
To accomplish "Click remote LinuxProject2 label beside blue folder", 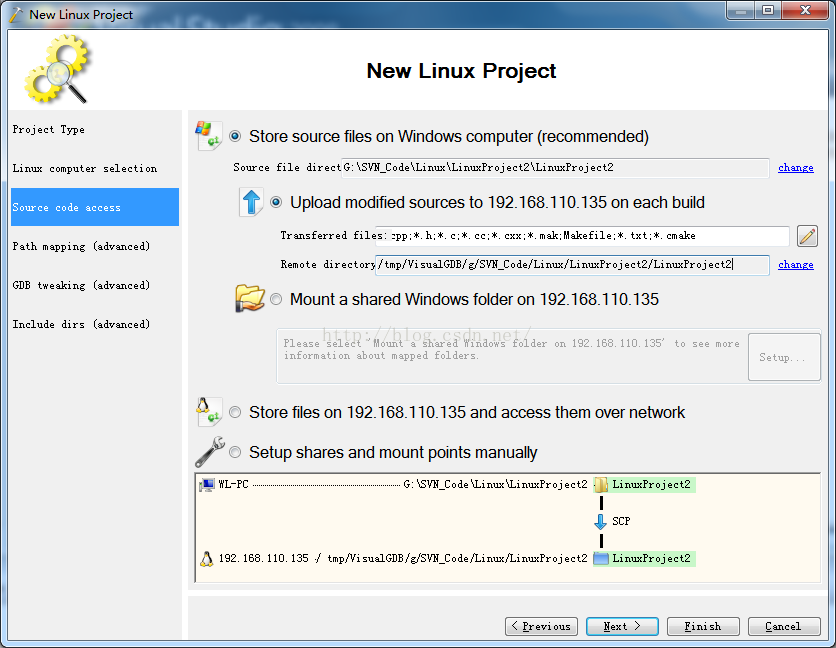I will tap(652, 558).
